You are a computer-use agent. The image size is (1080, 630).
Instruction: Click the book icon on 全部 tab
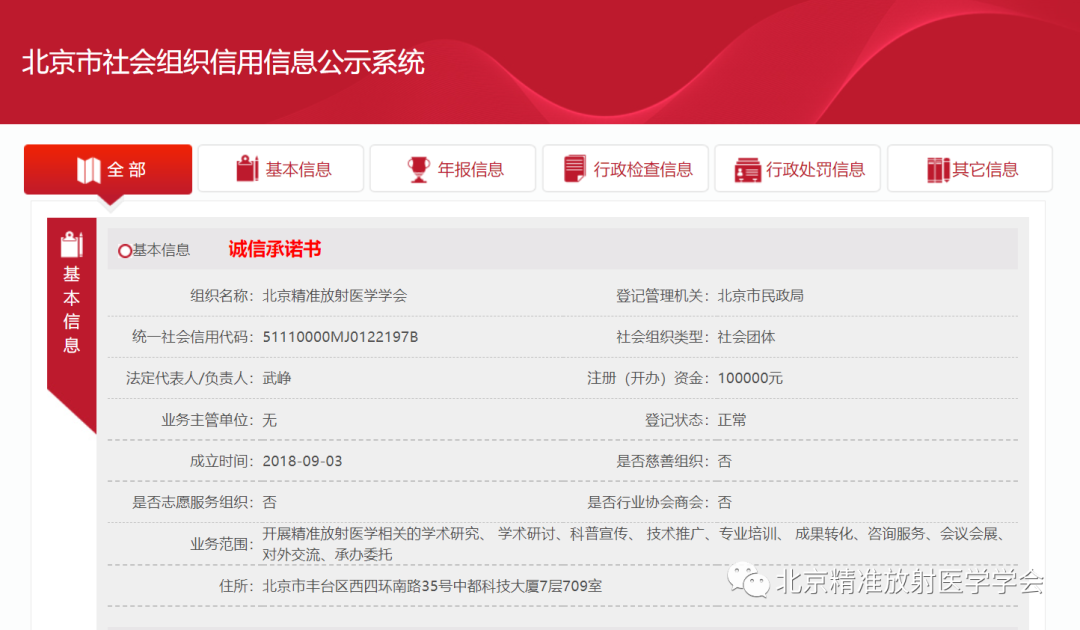click(x=88, y=170)
